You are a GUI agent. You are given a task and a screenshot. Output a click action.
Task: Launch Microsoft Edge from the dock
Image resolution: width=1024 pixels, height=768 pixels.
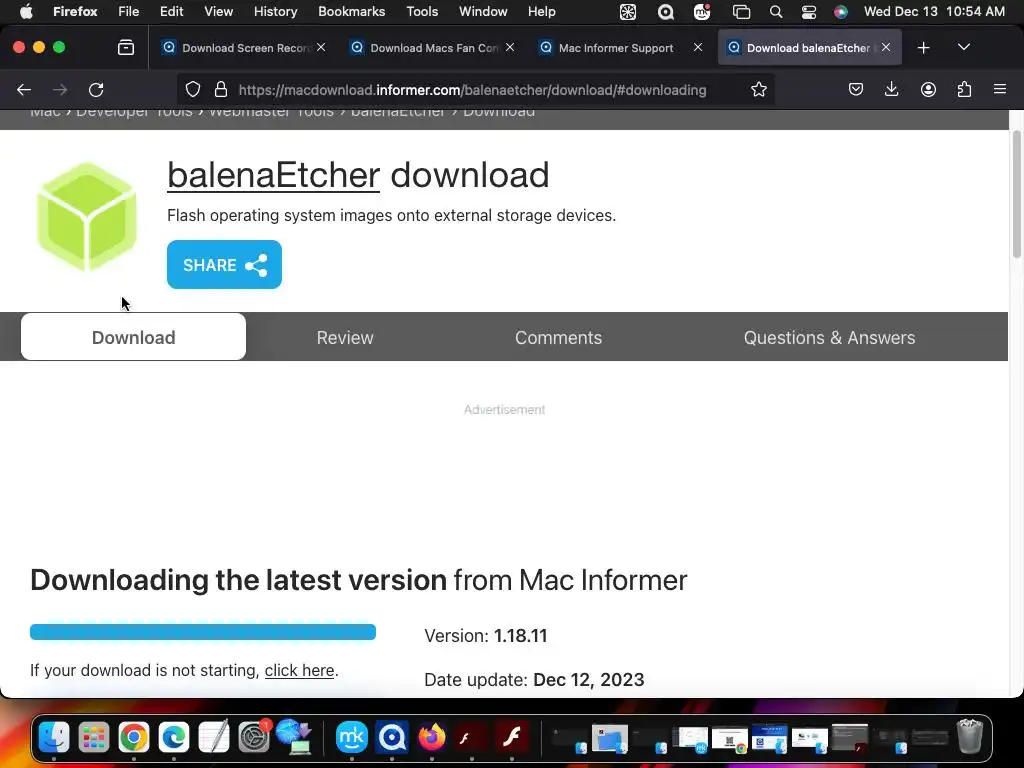click(x=174, y=737)
